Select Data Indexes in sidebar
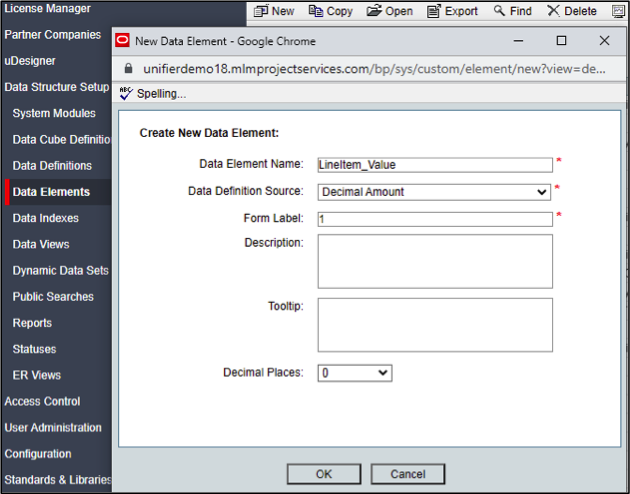 [x=45, y=218]
